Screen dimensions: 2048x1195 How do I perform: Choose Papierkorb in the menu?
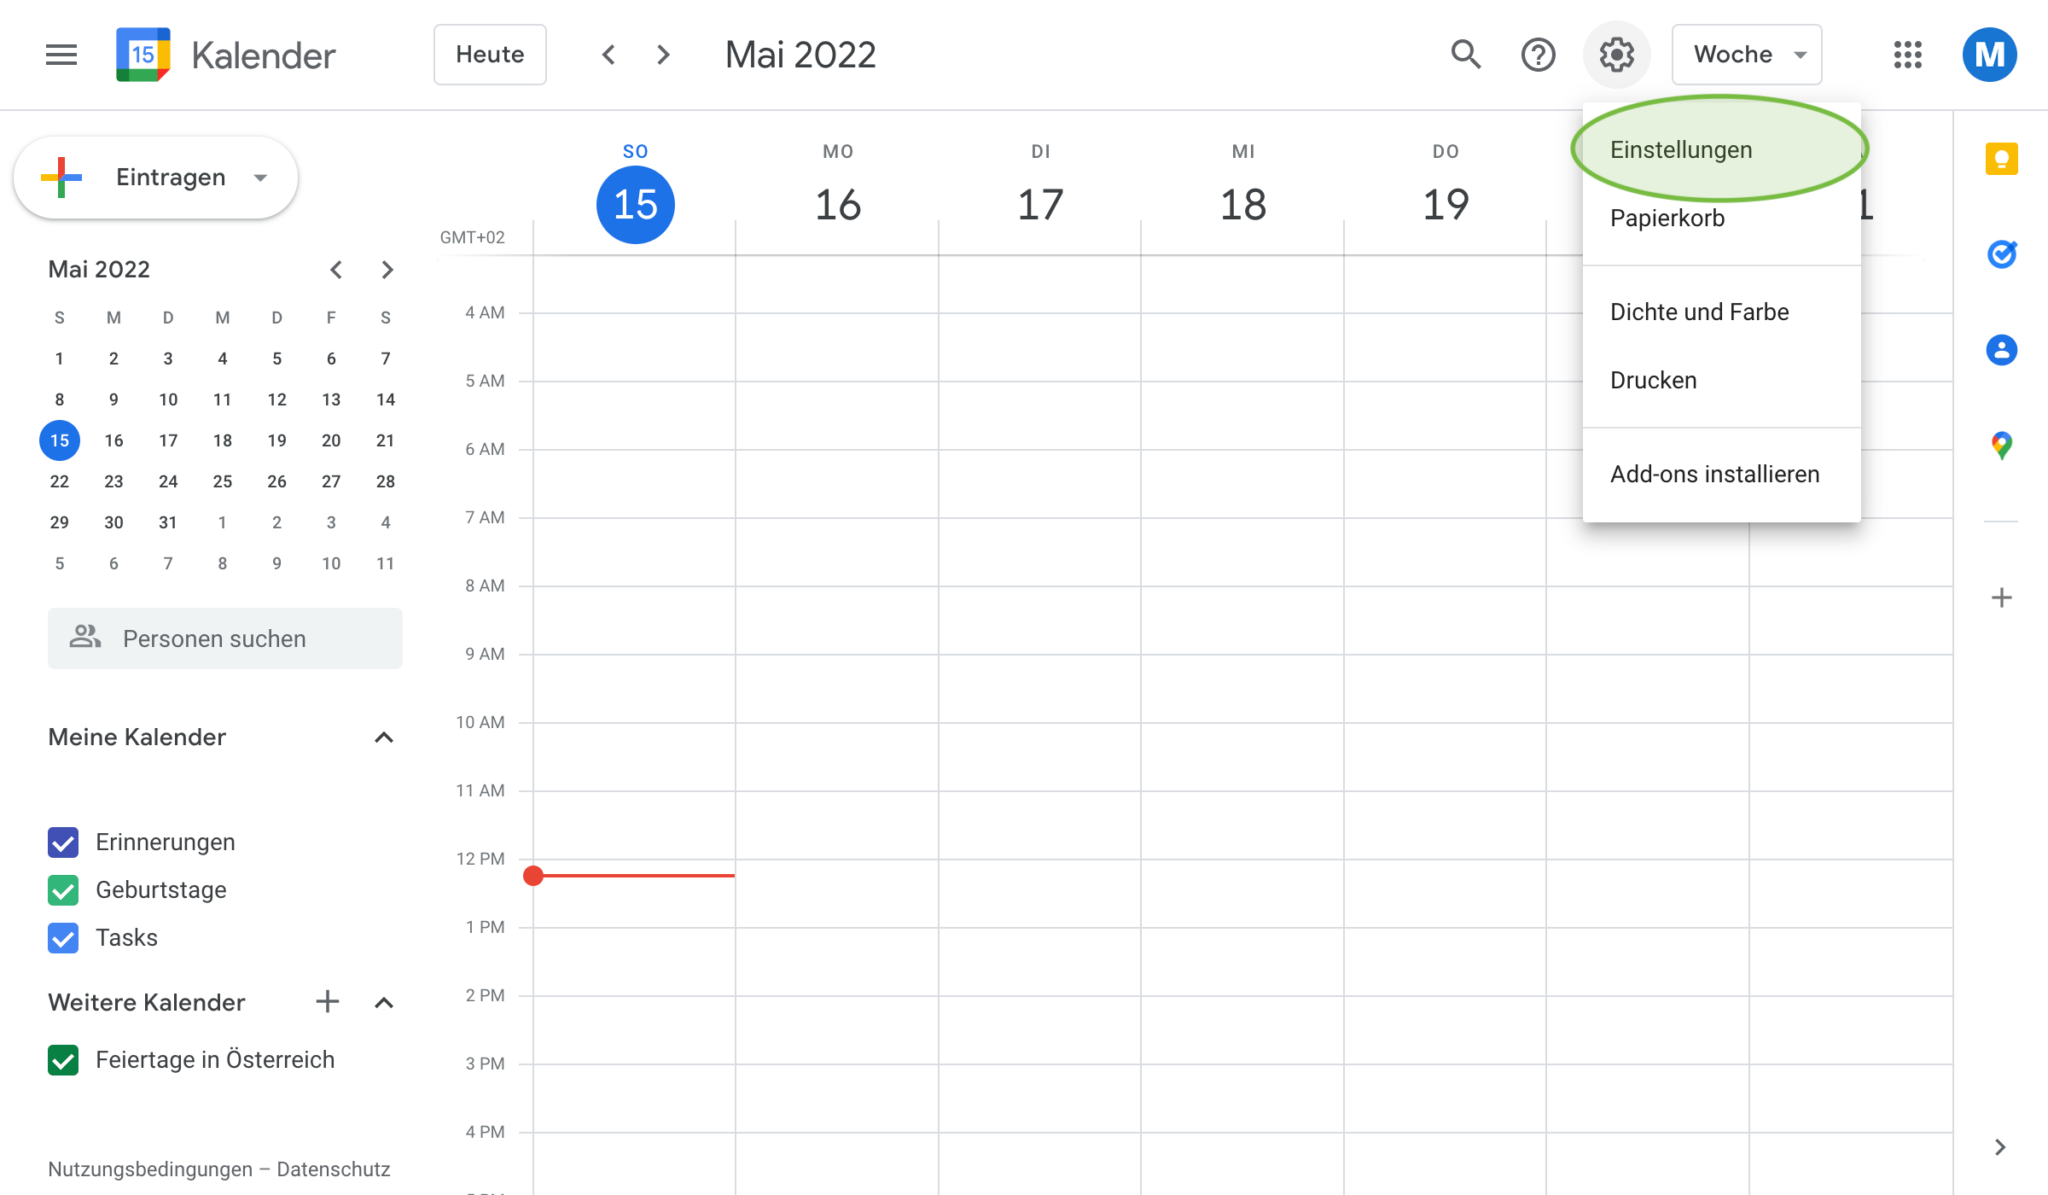(1721, 218)
